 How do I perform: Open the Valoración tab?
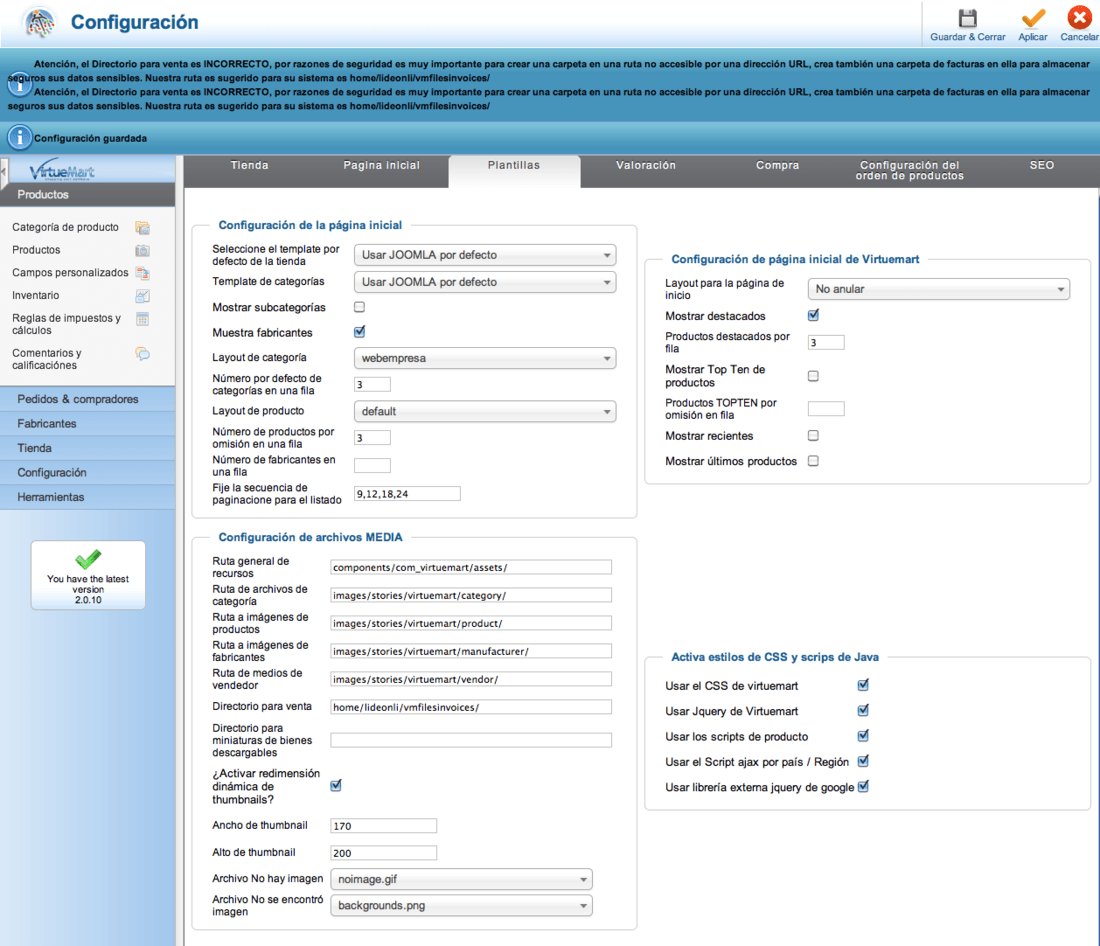(x=646, y=166)
